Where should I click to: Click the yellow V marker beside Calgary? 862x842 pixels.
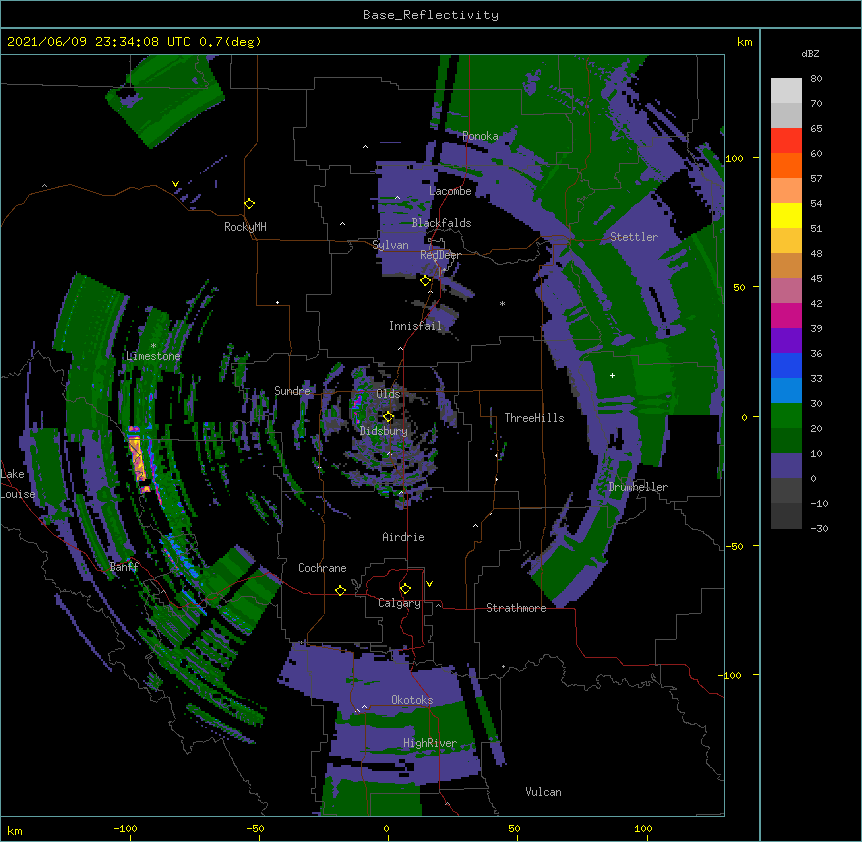429,584
